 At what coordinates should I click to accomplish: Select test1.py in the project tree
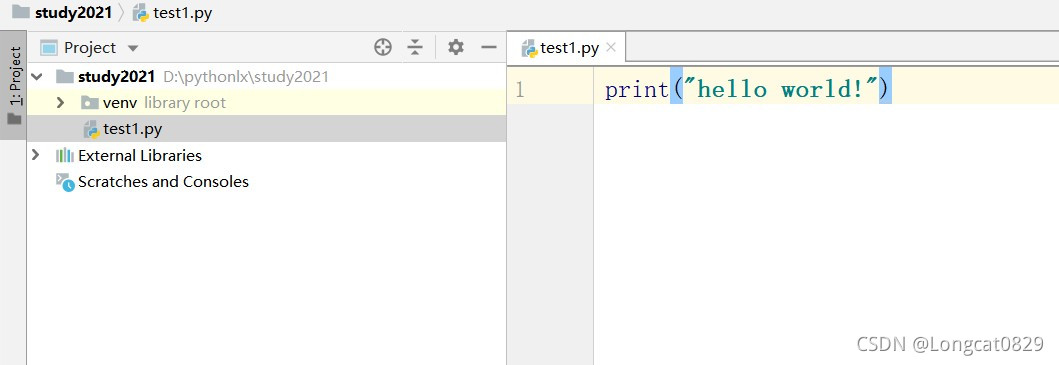point(132,128)
